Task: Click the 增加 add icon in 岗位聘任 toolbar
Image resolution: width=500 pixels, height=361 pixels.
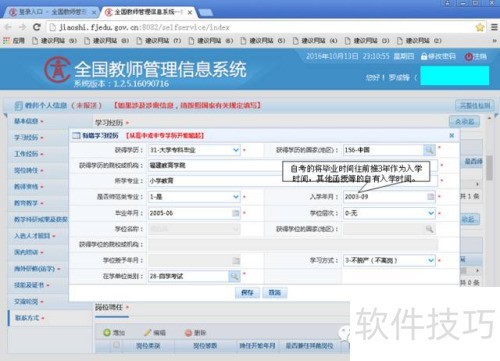Action: [x=107, y=332]
